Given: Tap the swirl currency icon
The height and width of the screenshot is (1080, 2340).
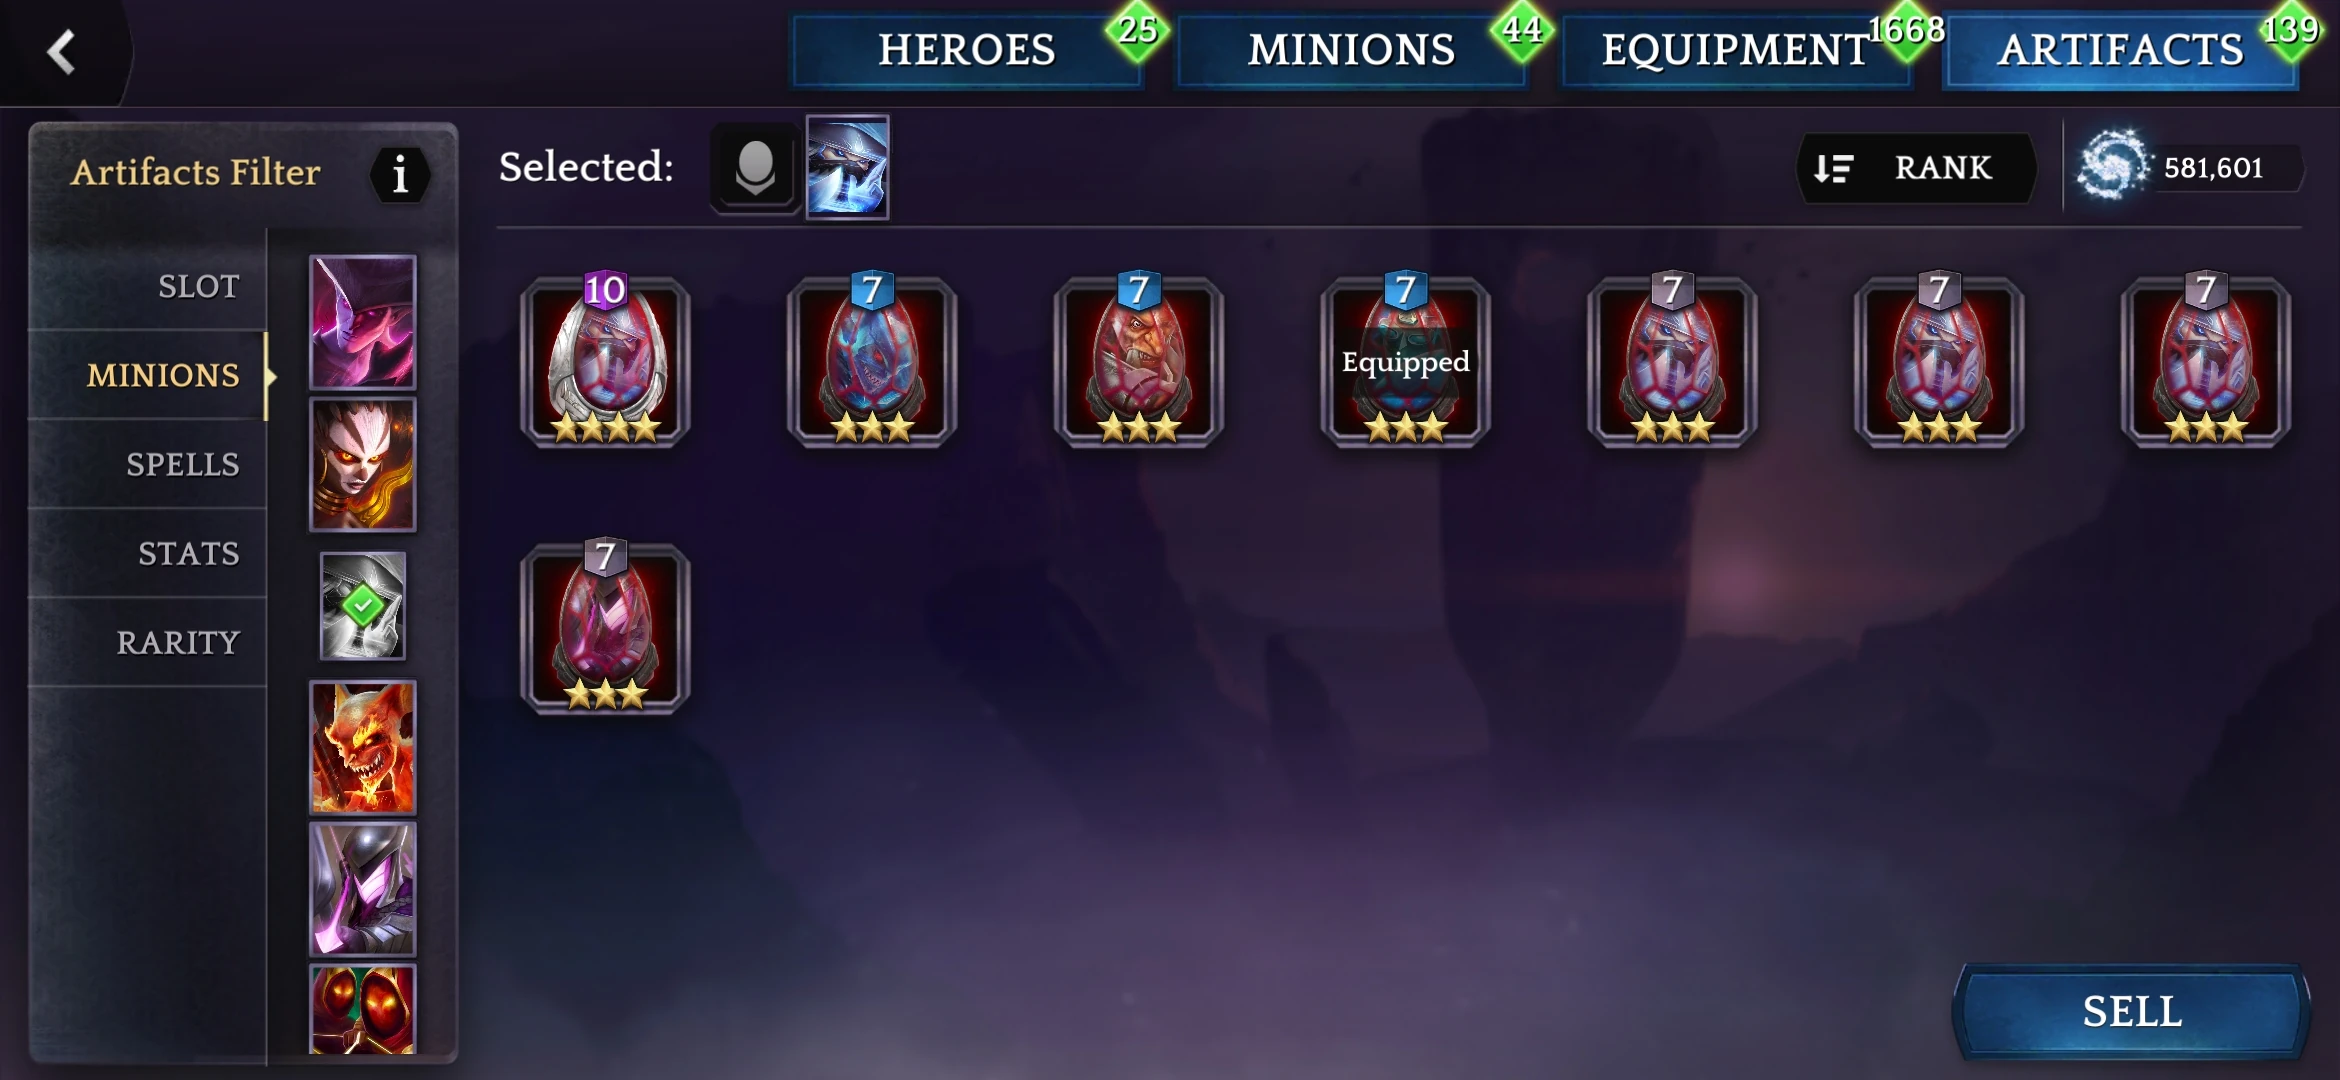Looking at the screenshot, I should coord(2112,166).
